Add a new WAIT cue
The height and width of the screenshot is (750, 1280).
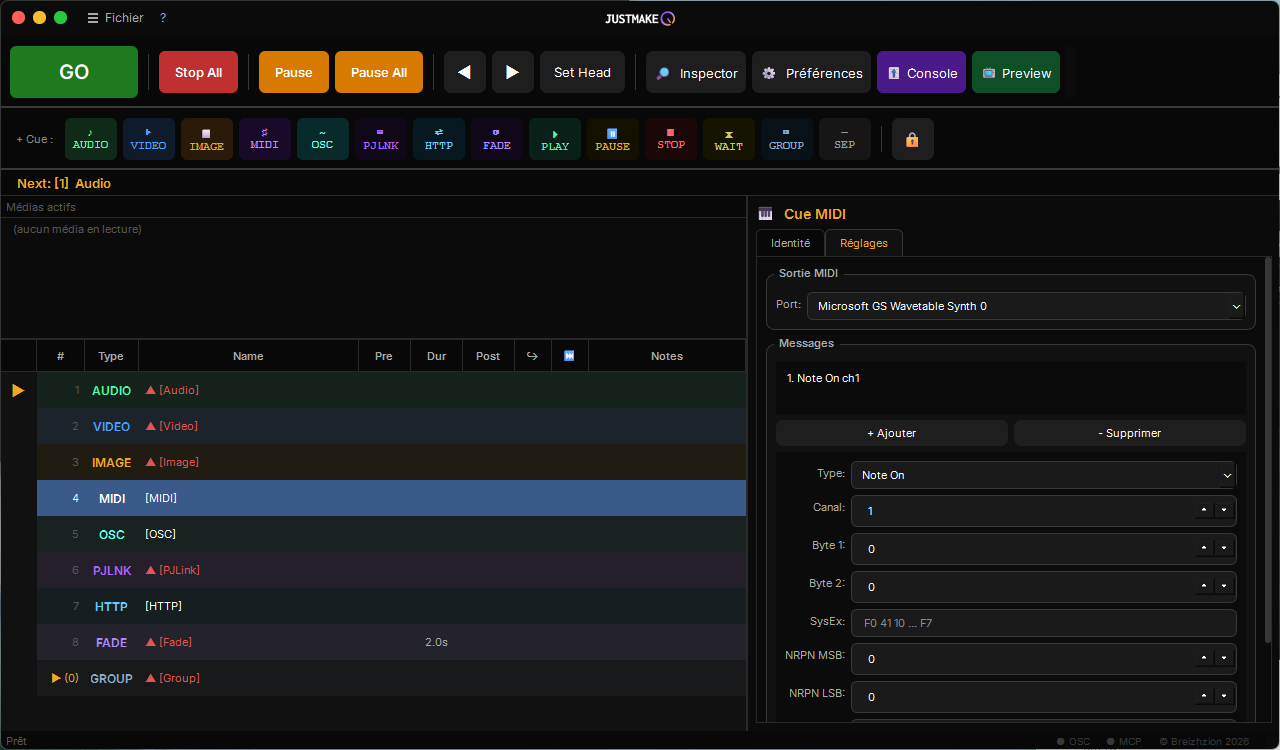tap(729, 139)
